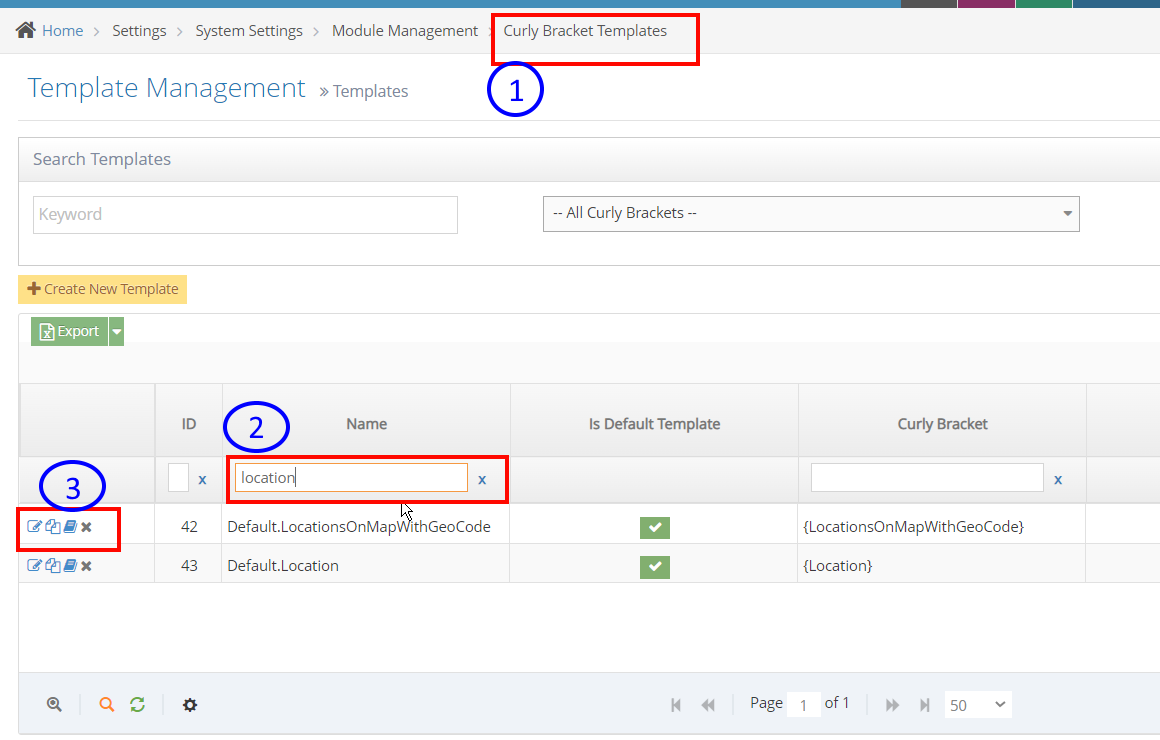The height and width of the screenshot is (740, 1160).
Task: Open the rows-per-page dropdown showing 50
Action: [977, 705]
